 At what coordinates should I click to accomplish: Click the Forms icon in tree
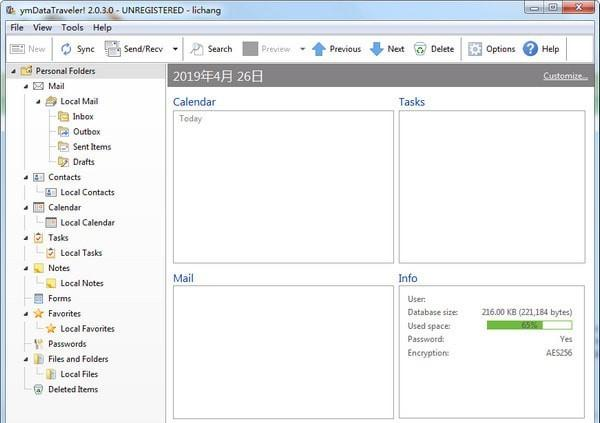point(39,299)
